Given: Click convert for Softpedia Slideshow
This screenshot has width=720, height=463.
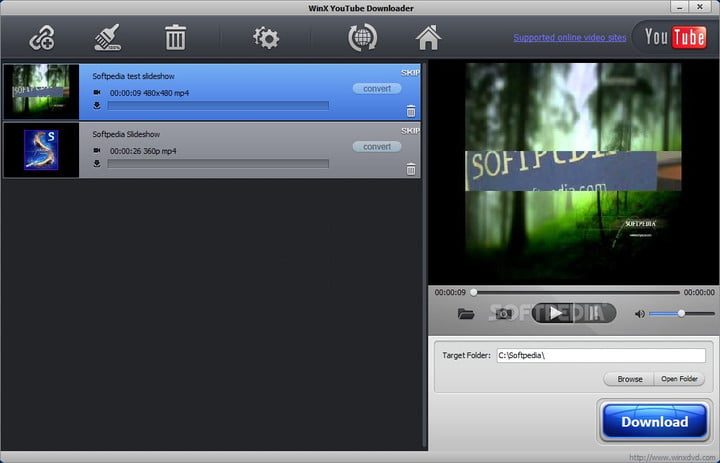Looking at the screenshot, I should point(377,146).
